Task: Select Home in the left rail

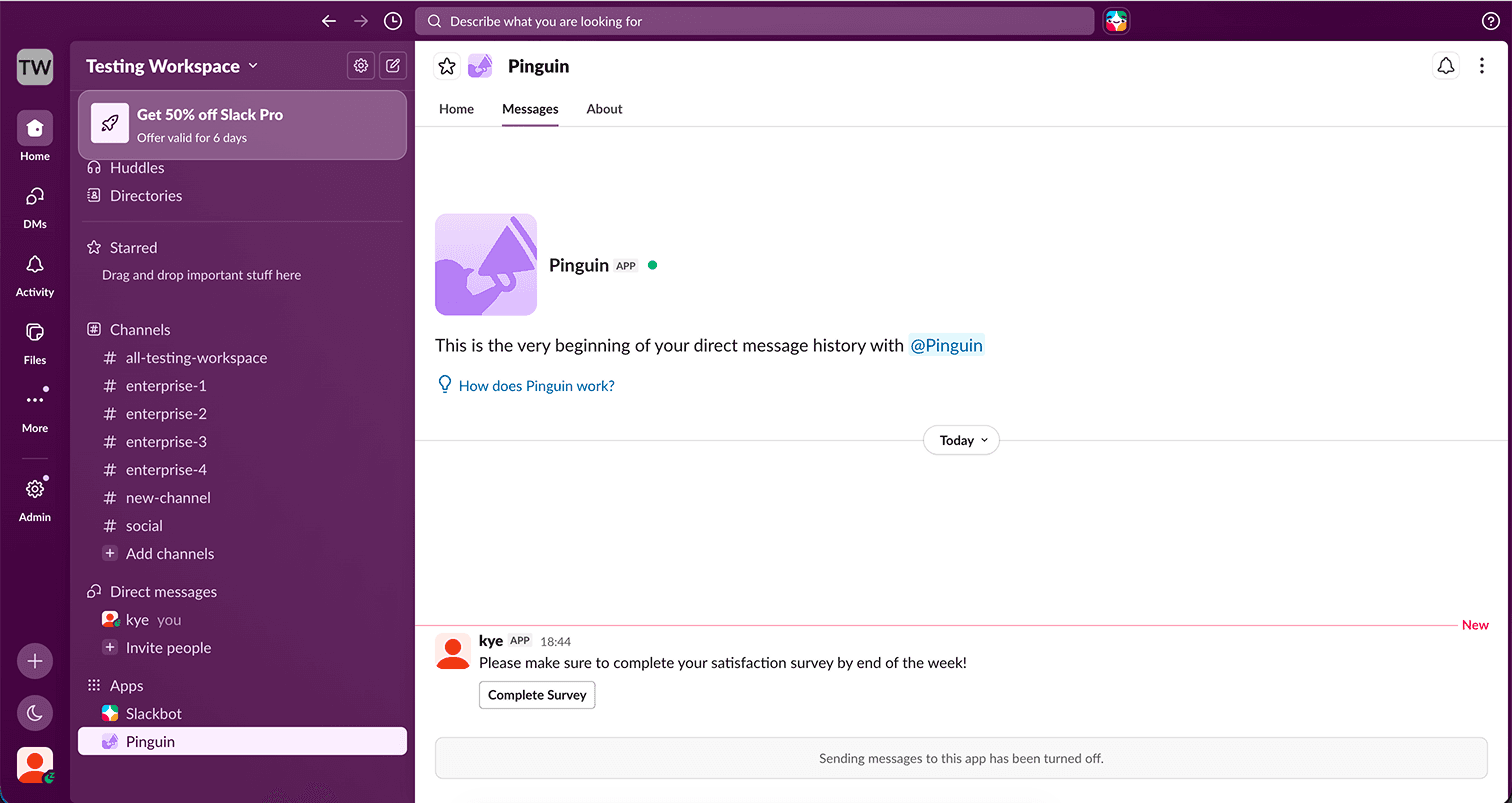Action: tap(35, 137)
